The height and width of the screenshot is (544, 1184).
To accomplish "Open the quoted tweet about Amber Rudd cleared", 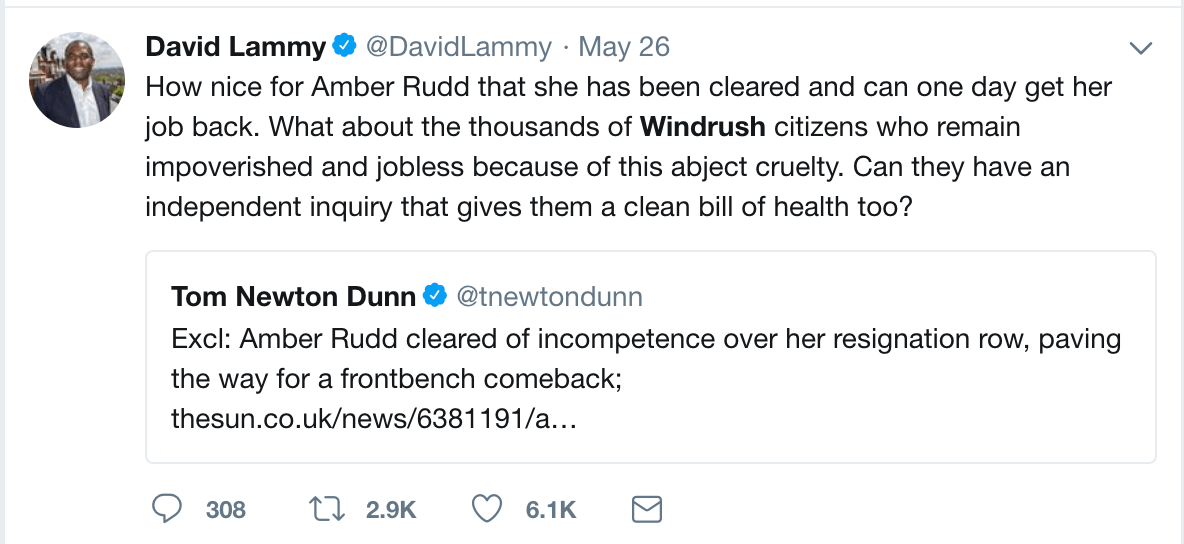I will 650,360.
